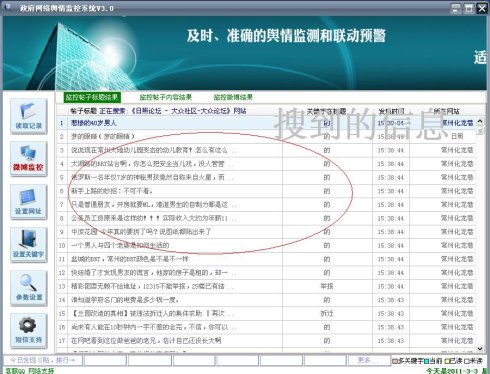Click row number 12 in the list
Viewport: 490px width, 374px height.
click(x=62, y=273)
